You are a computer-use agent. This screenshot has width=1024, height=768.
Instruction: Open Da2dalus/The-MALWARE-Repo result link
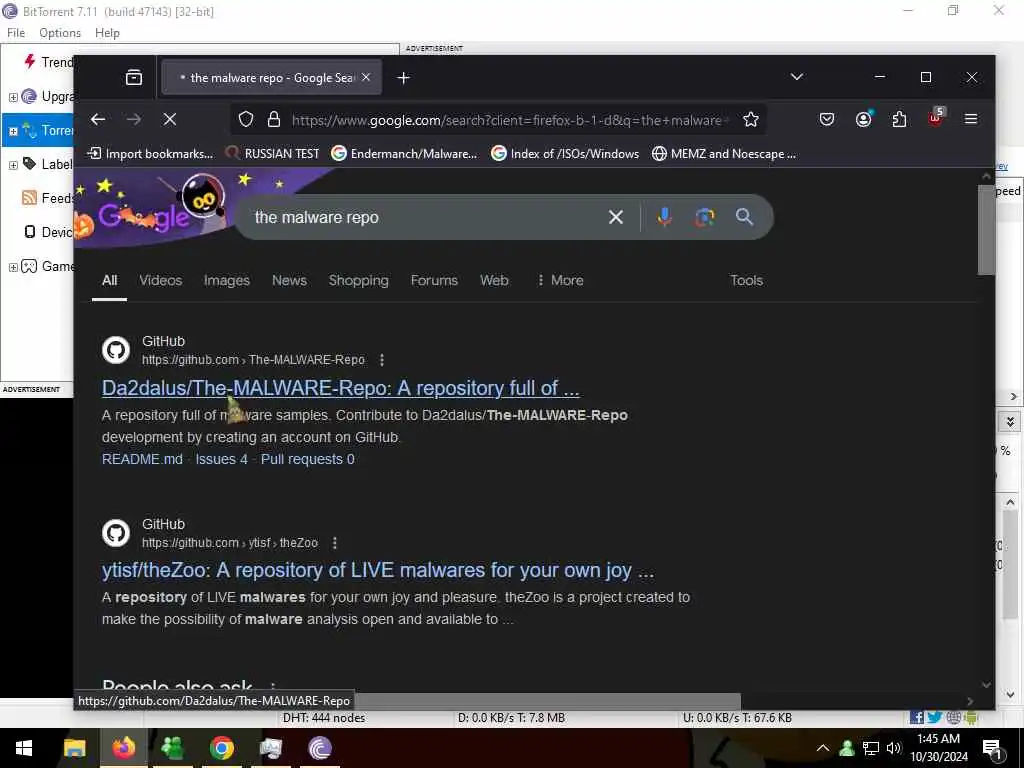pyautogui.click(x=340, y=388)
